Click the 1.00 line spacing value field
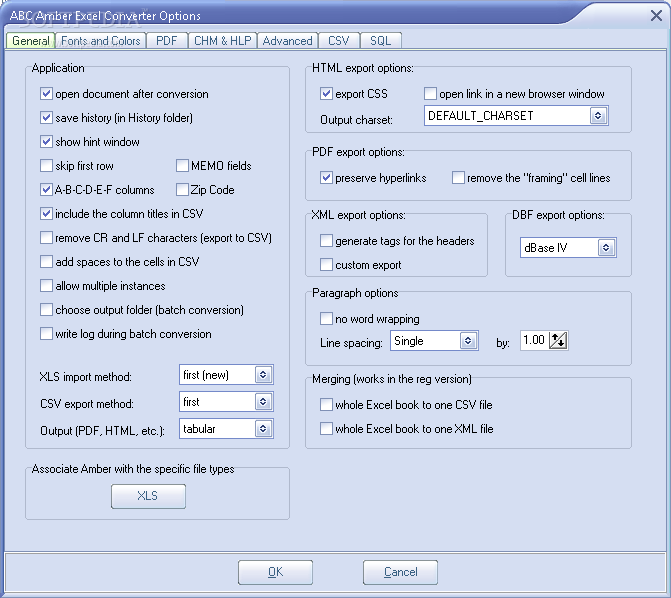Screen dimensions: 671x598 (534, 341)
